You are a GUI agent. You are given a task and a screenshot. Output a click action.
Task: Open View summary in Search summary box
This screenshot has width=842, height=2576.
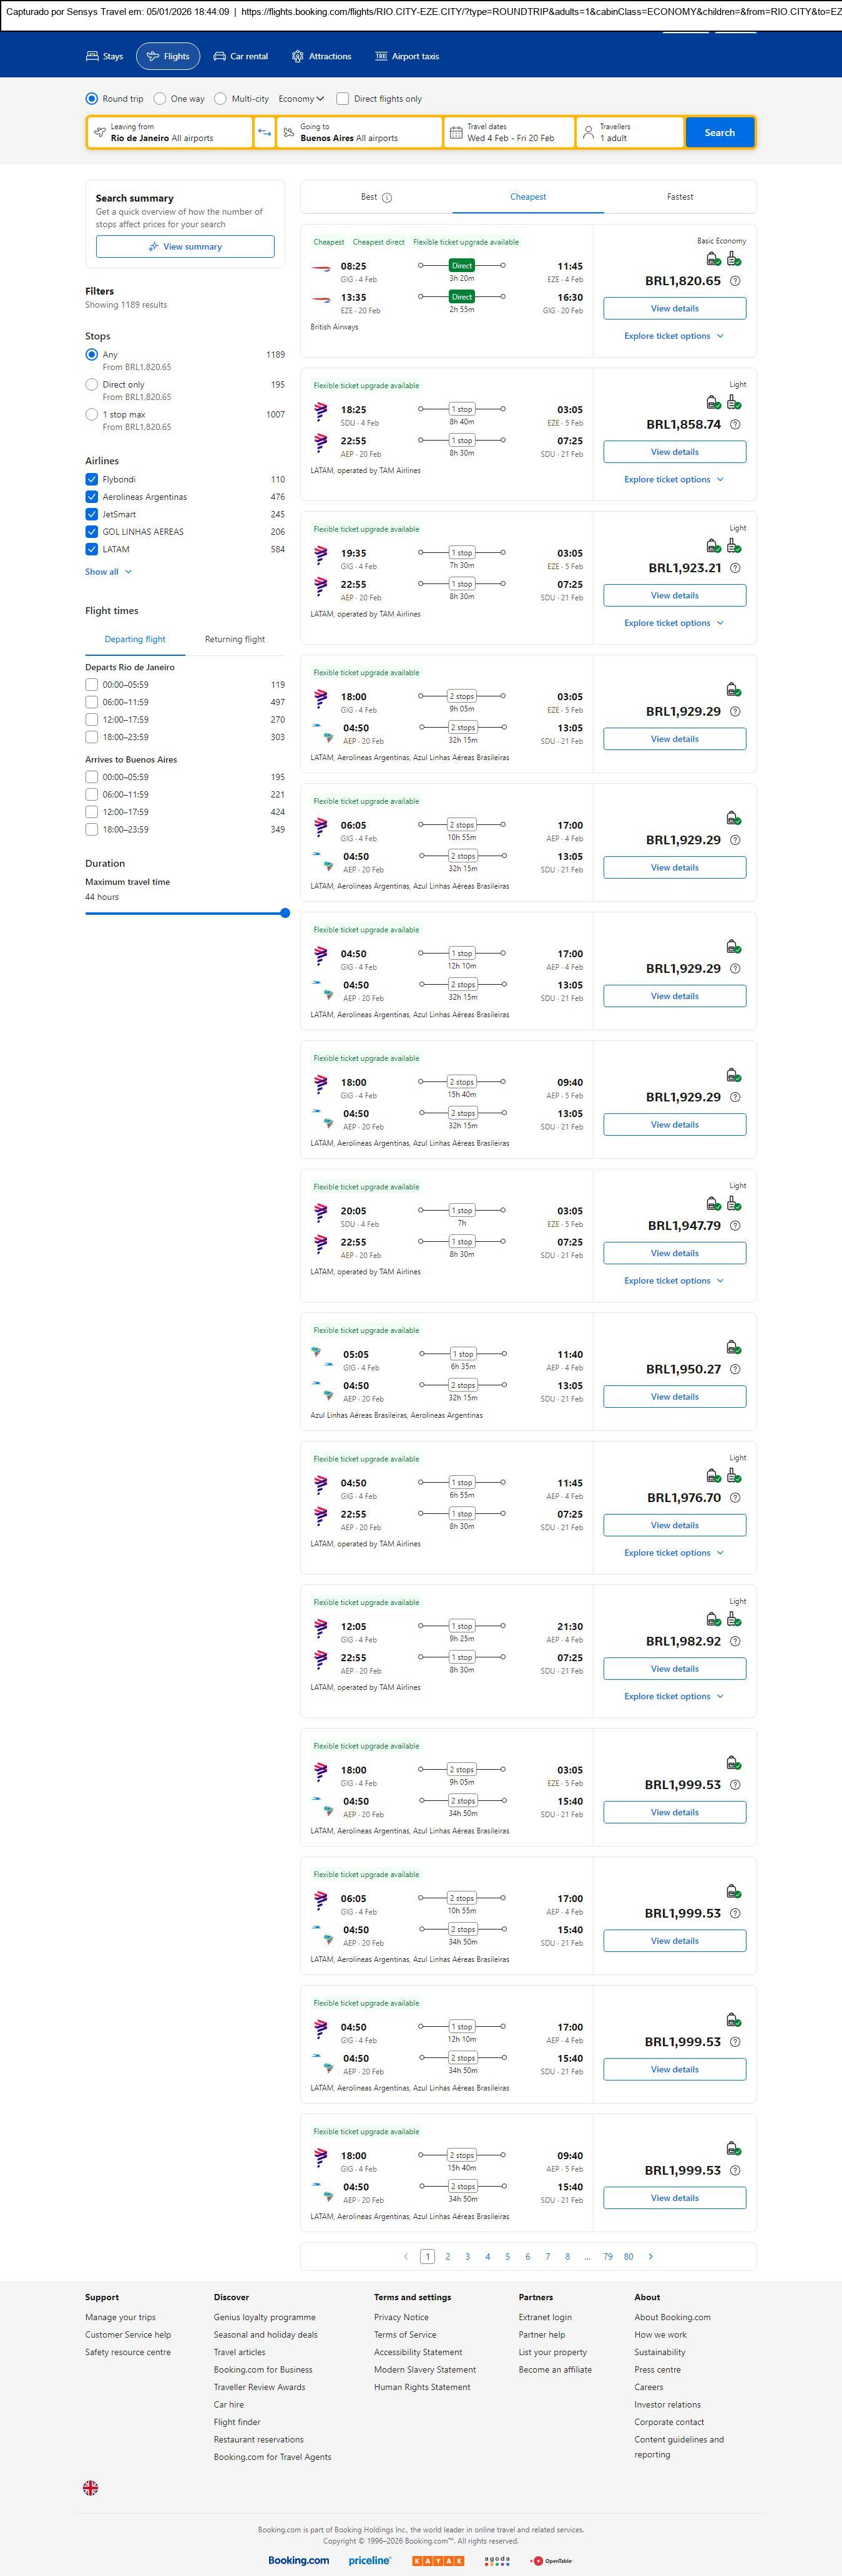point(185,247)
